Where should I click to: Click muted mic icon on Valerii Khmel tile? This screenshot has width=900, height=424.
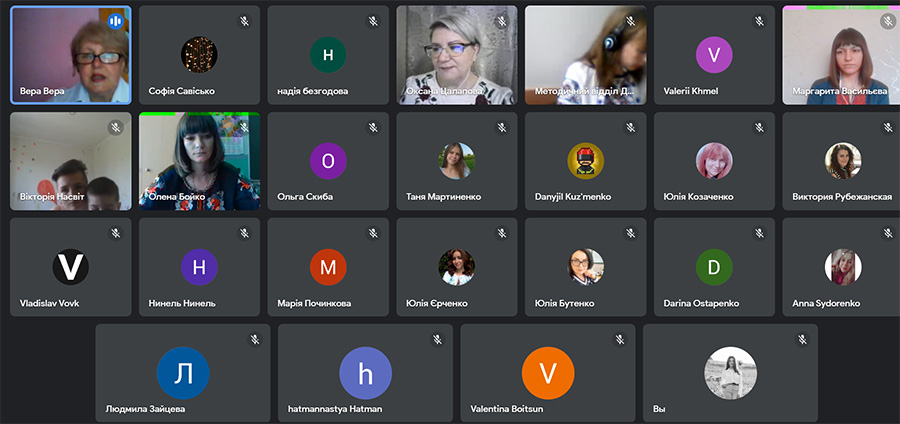759,22
